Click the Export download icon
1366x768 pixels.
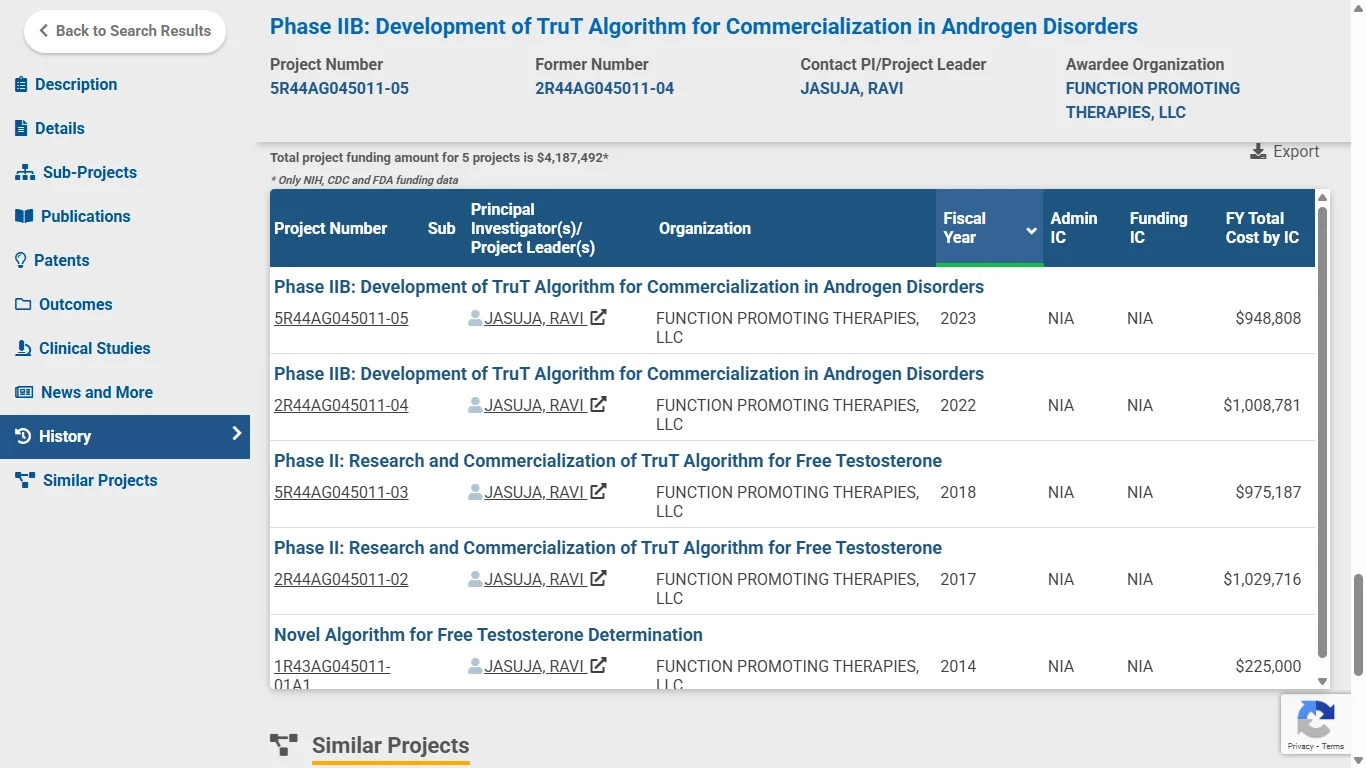pos(1258,152)
